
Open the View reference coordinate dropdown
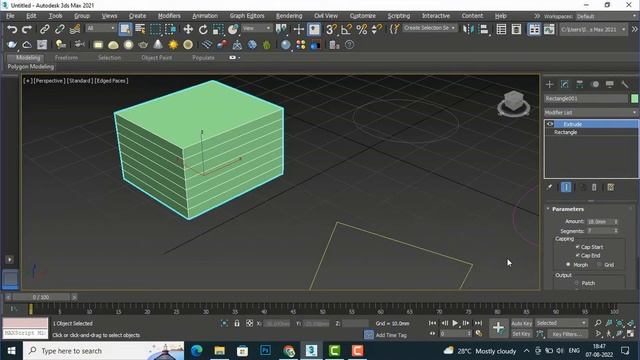pyautogui.click(x=256, y=28)
